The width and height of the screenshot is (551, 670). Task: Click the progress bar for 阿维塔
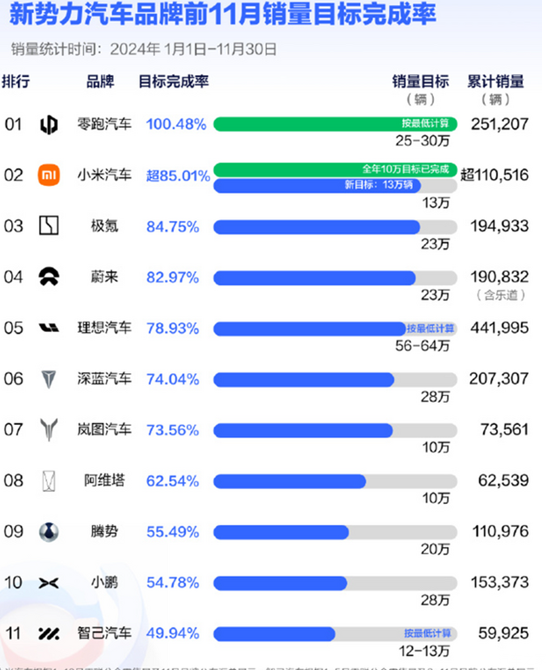tap(335, 481)
